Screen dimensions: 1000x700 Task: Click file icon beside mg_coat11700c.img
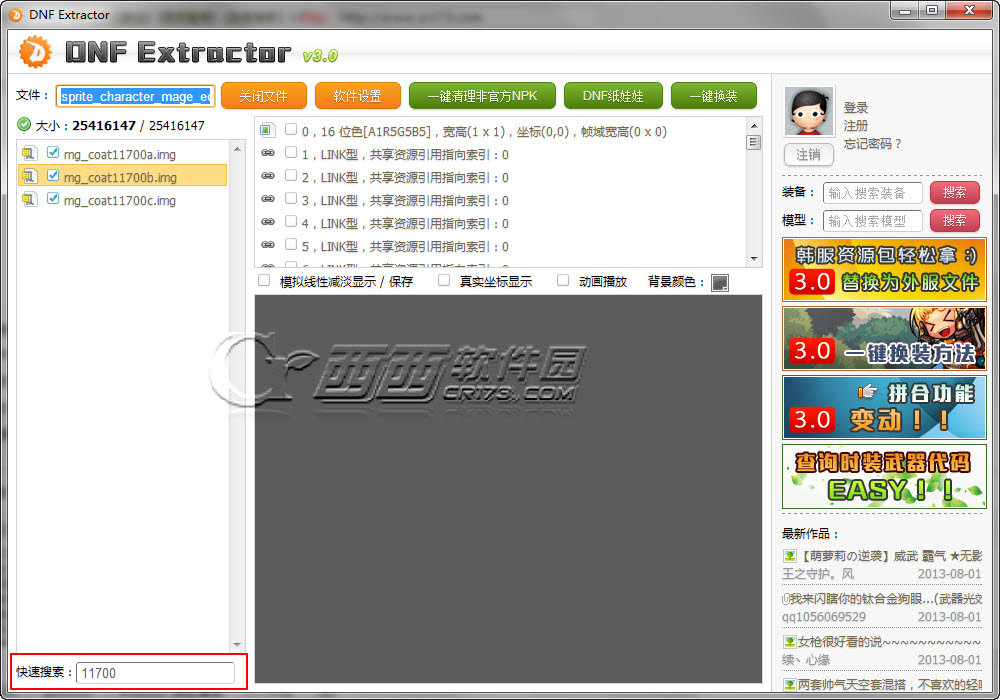click(29, 199)
